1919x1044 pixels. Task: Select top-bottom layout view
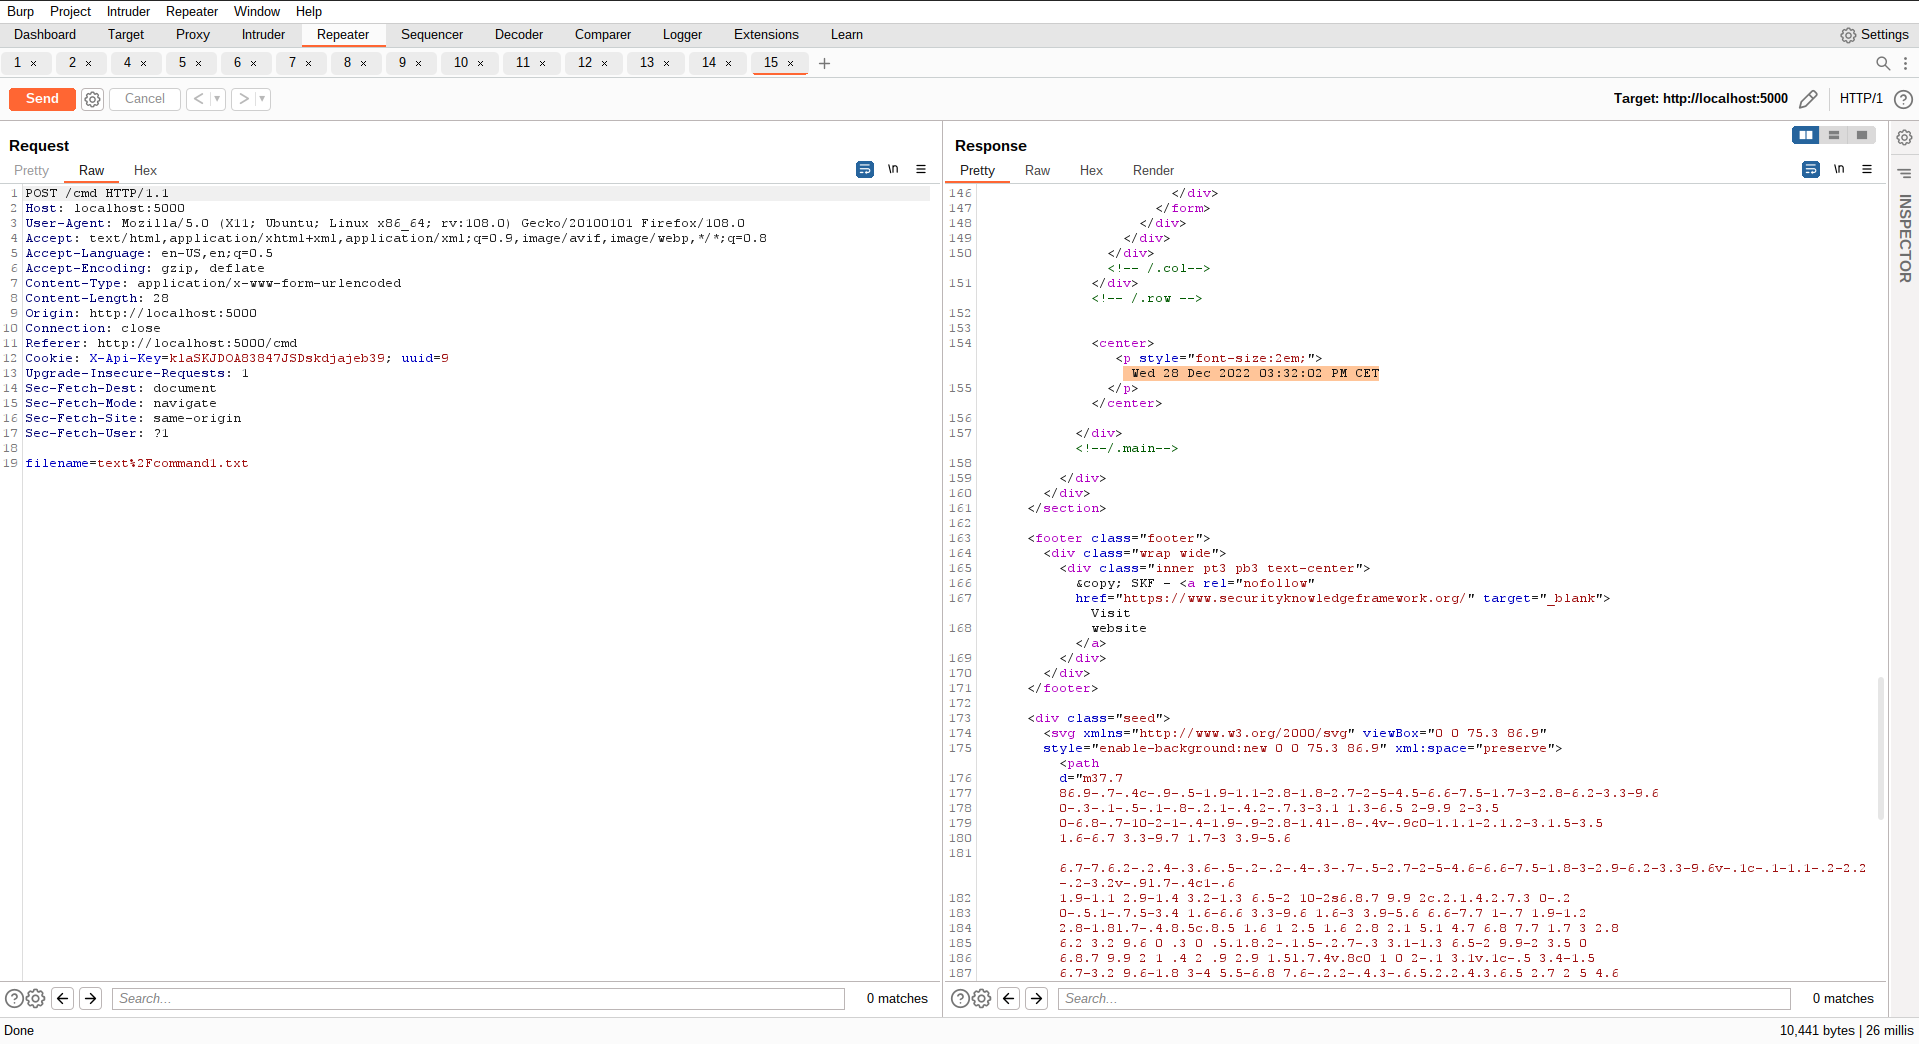tap(1834, 135)
